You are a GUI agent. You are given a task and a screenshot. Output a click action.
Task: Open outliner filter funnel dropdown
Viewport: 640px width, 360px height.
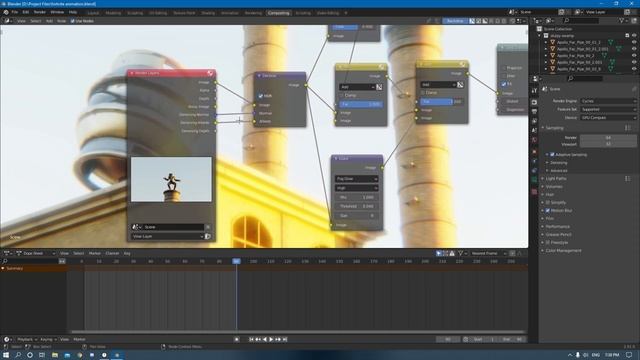coord(624,20)
